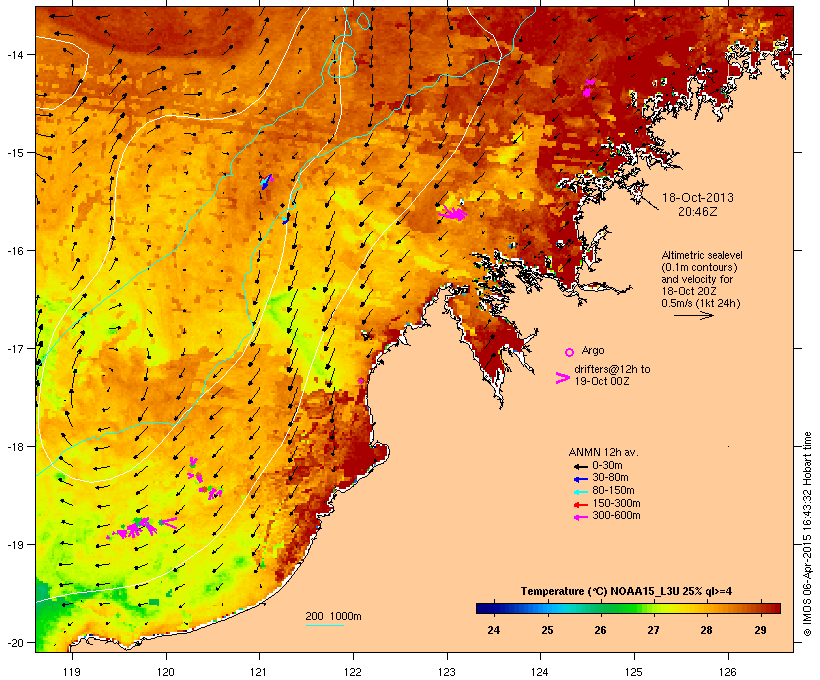Click the time label 20:46Z

pos(698,211)
